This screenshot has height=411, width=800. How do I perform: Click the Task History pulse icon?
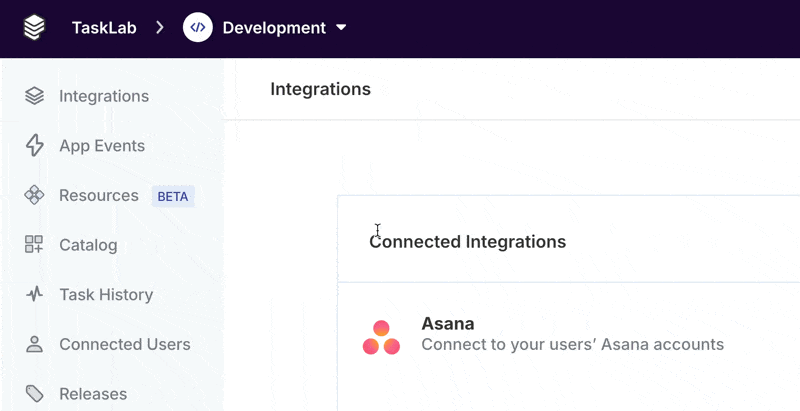coord(35,295)
